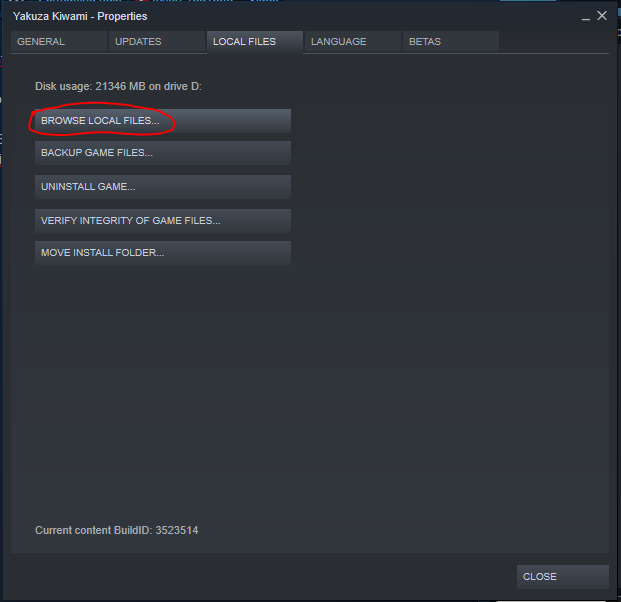Select the Local Files tab
Image resolution: width=621 pixels, height=602 pixels.
pyautogui.click(x=255, y=42)
